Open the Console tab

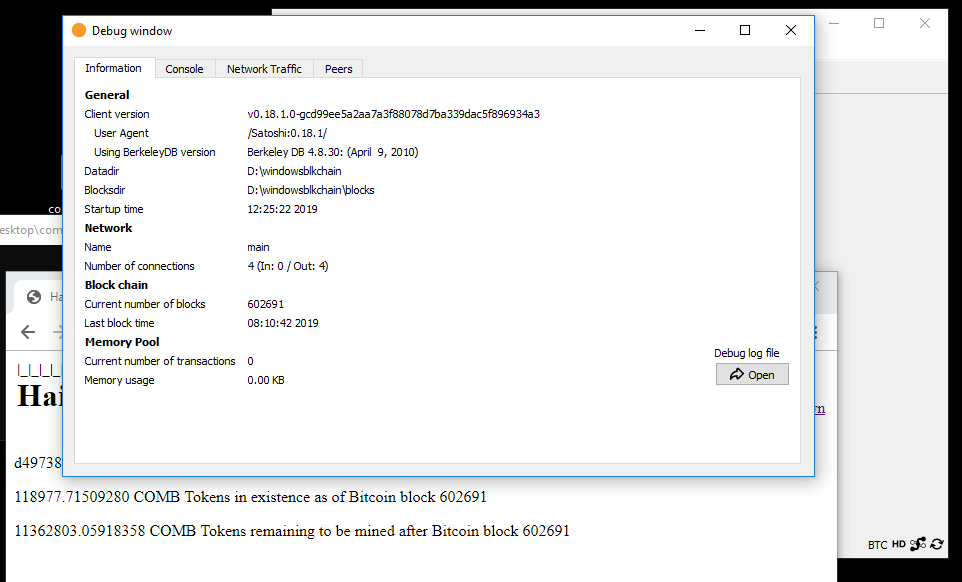(x=184, y=69)
